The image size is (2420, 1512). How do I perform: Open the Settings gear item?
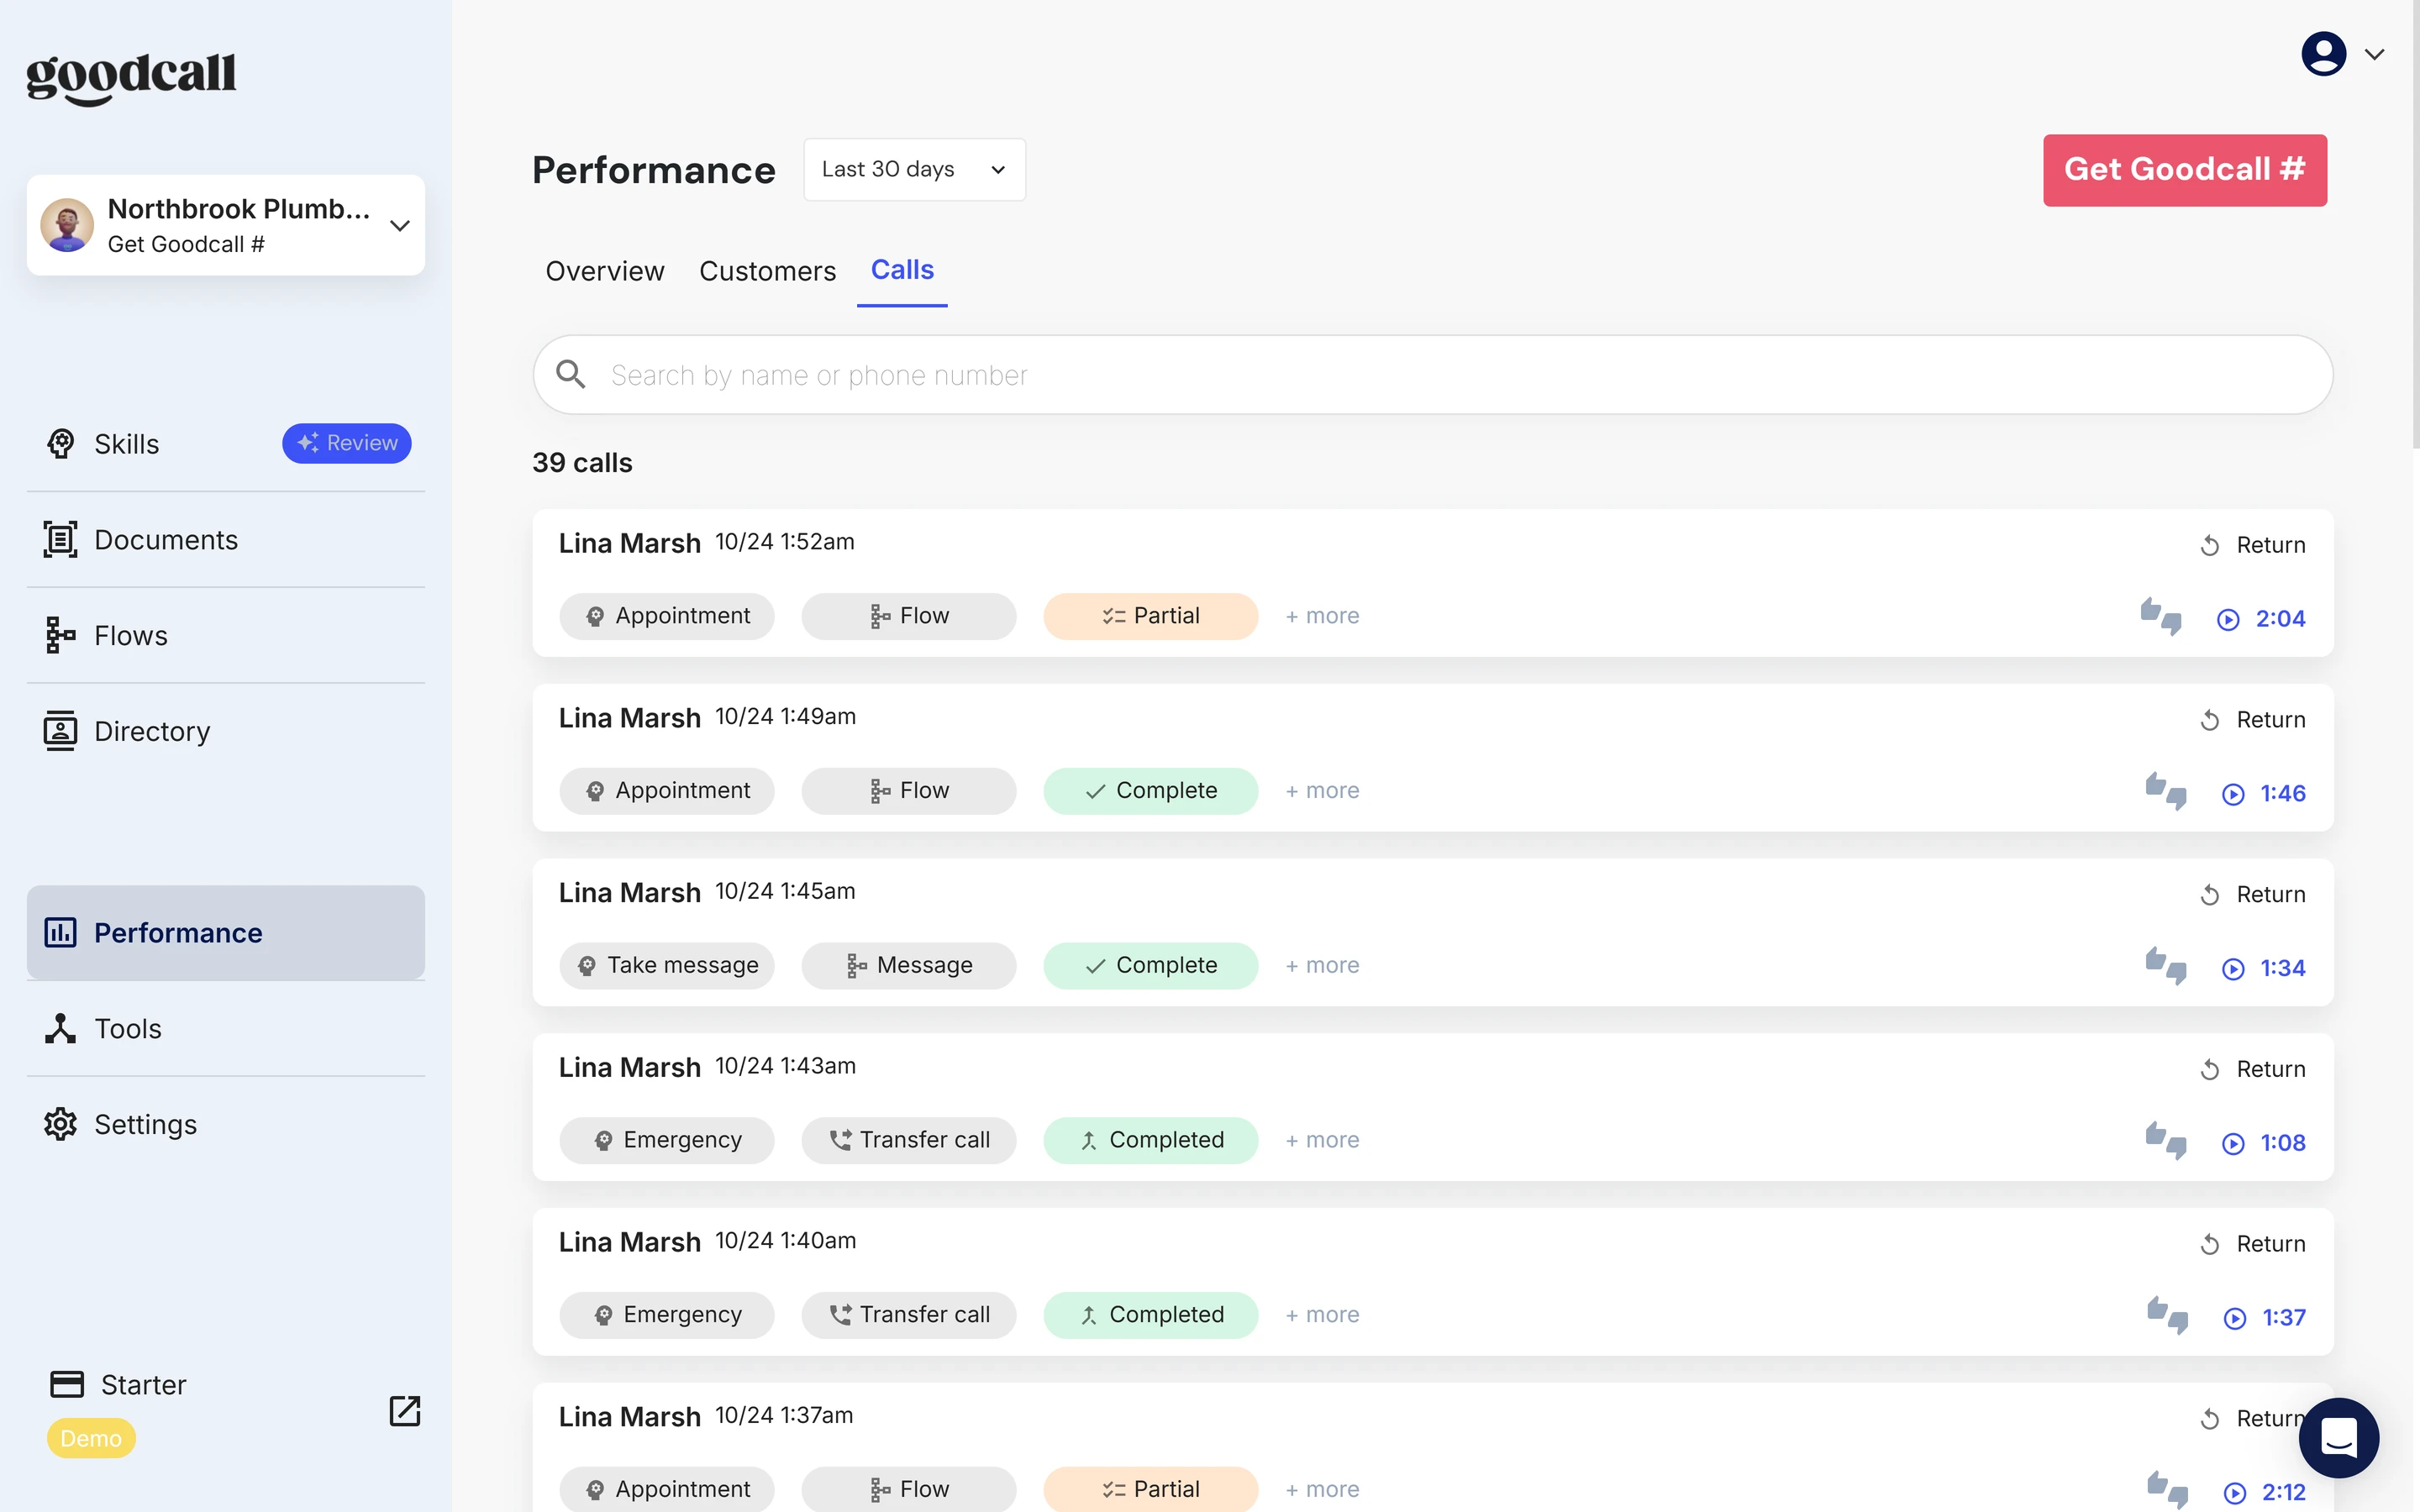pyautogui.click(x=121, y=1124)
